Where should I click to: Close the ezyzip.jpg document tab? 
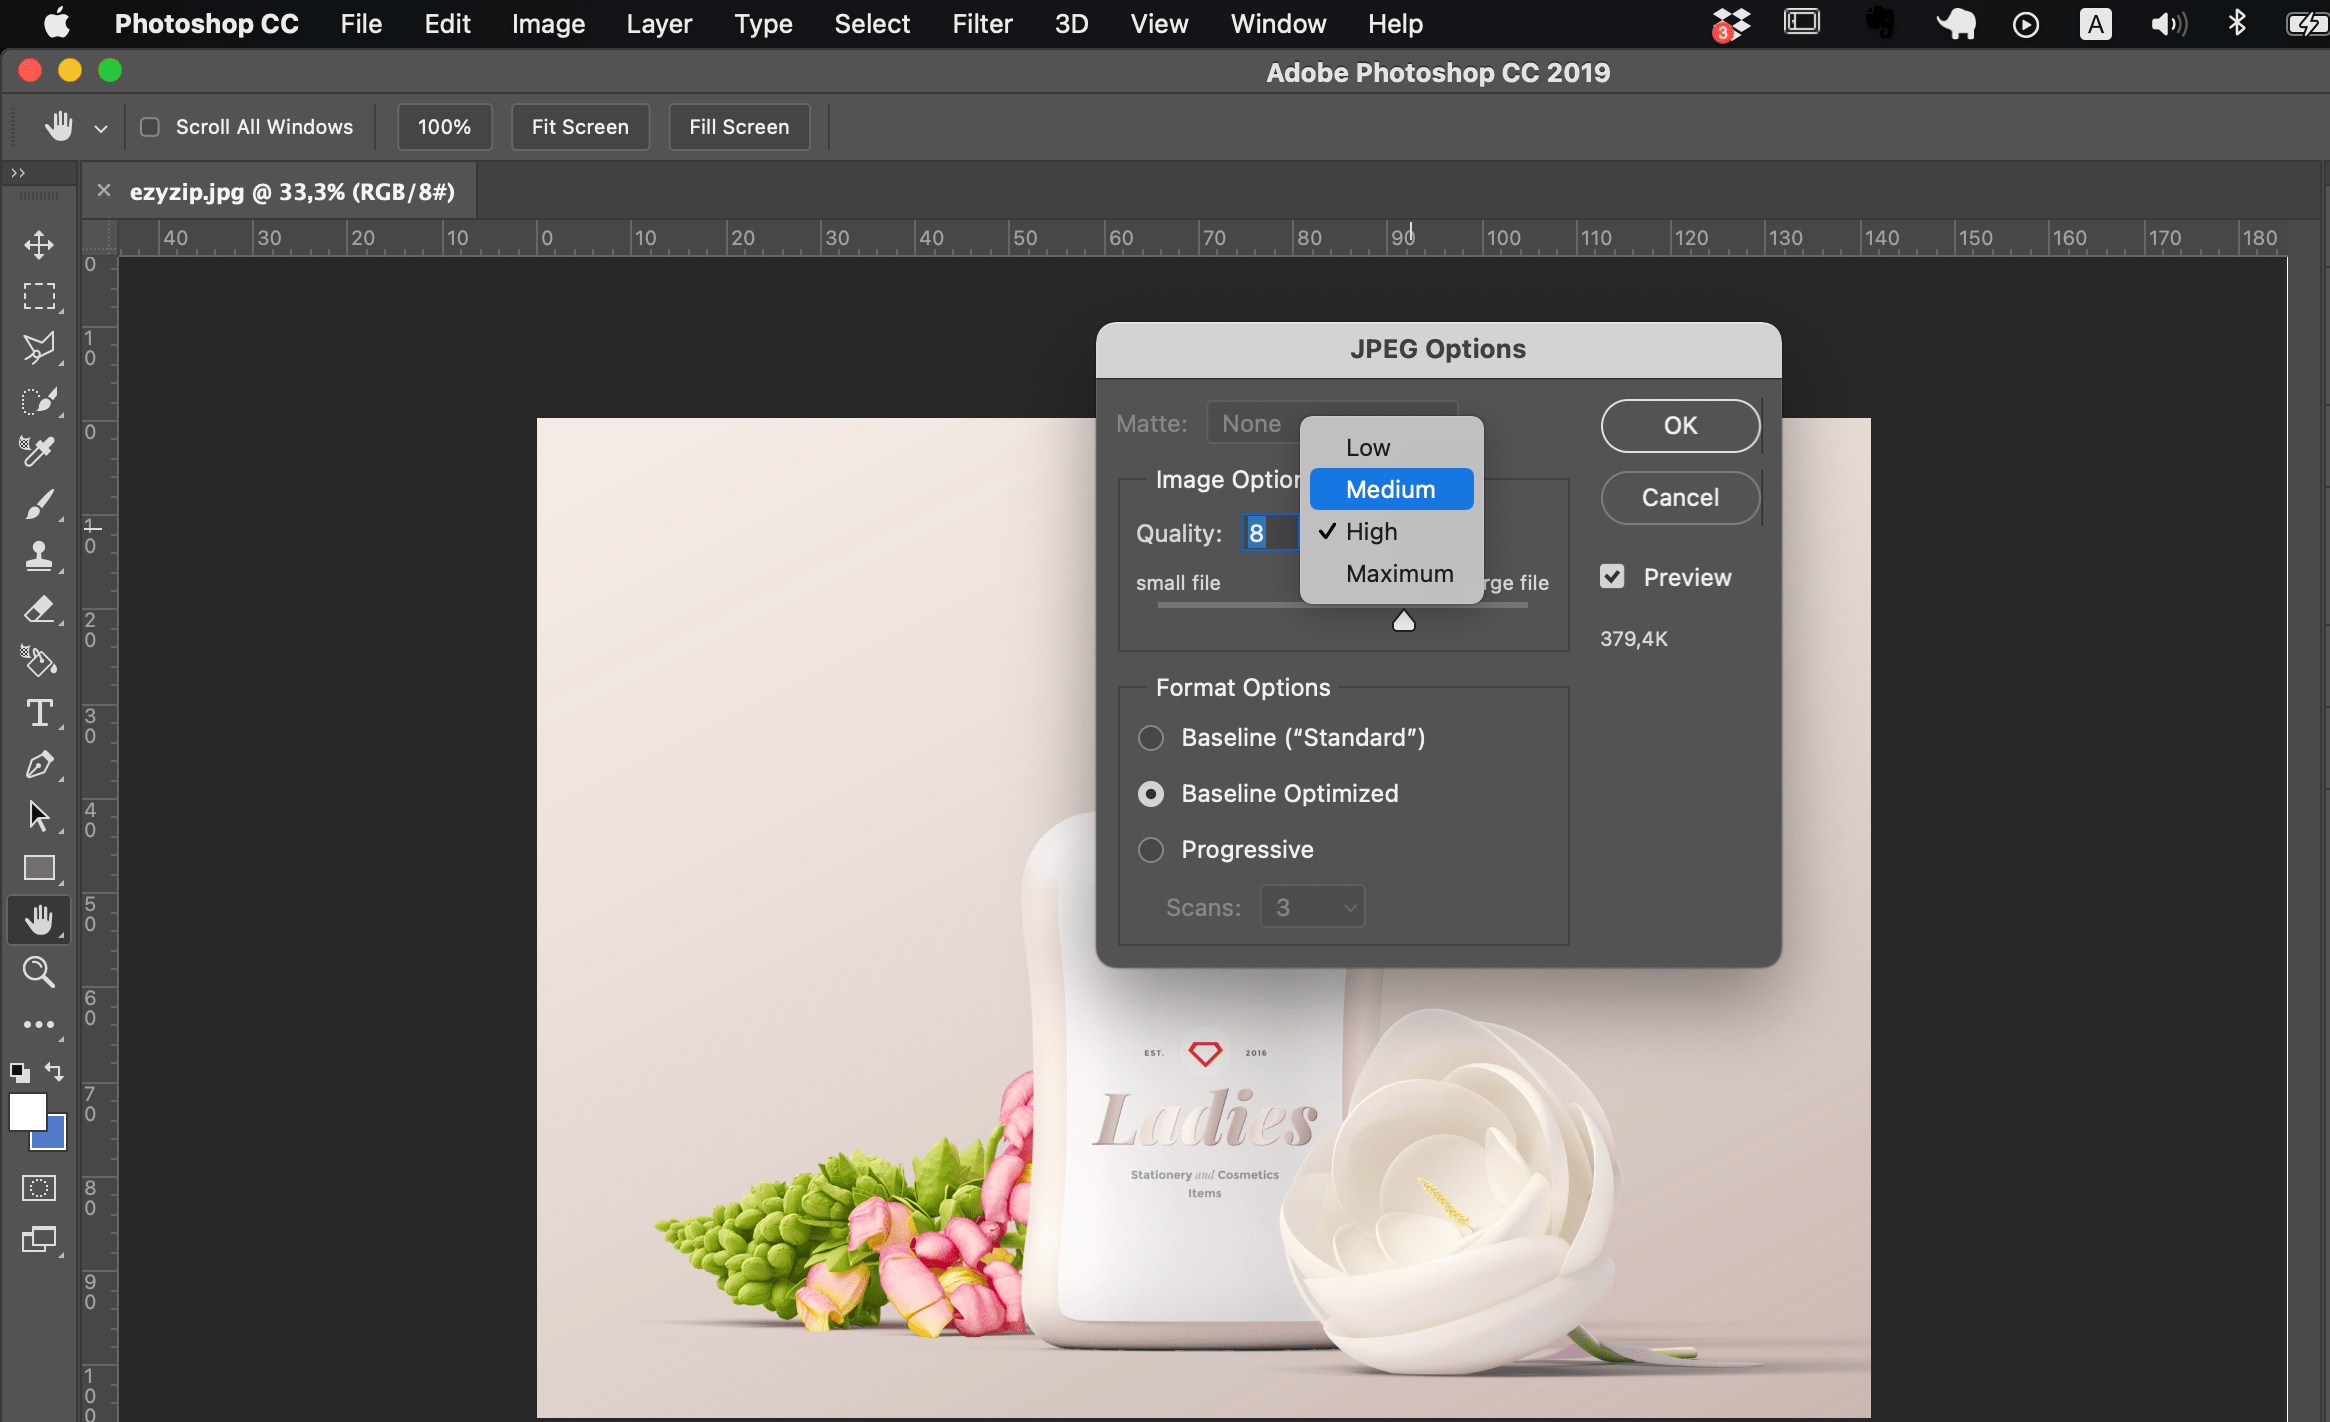104,190
